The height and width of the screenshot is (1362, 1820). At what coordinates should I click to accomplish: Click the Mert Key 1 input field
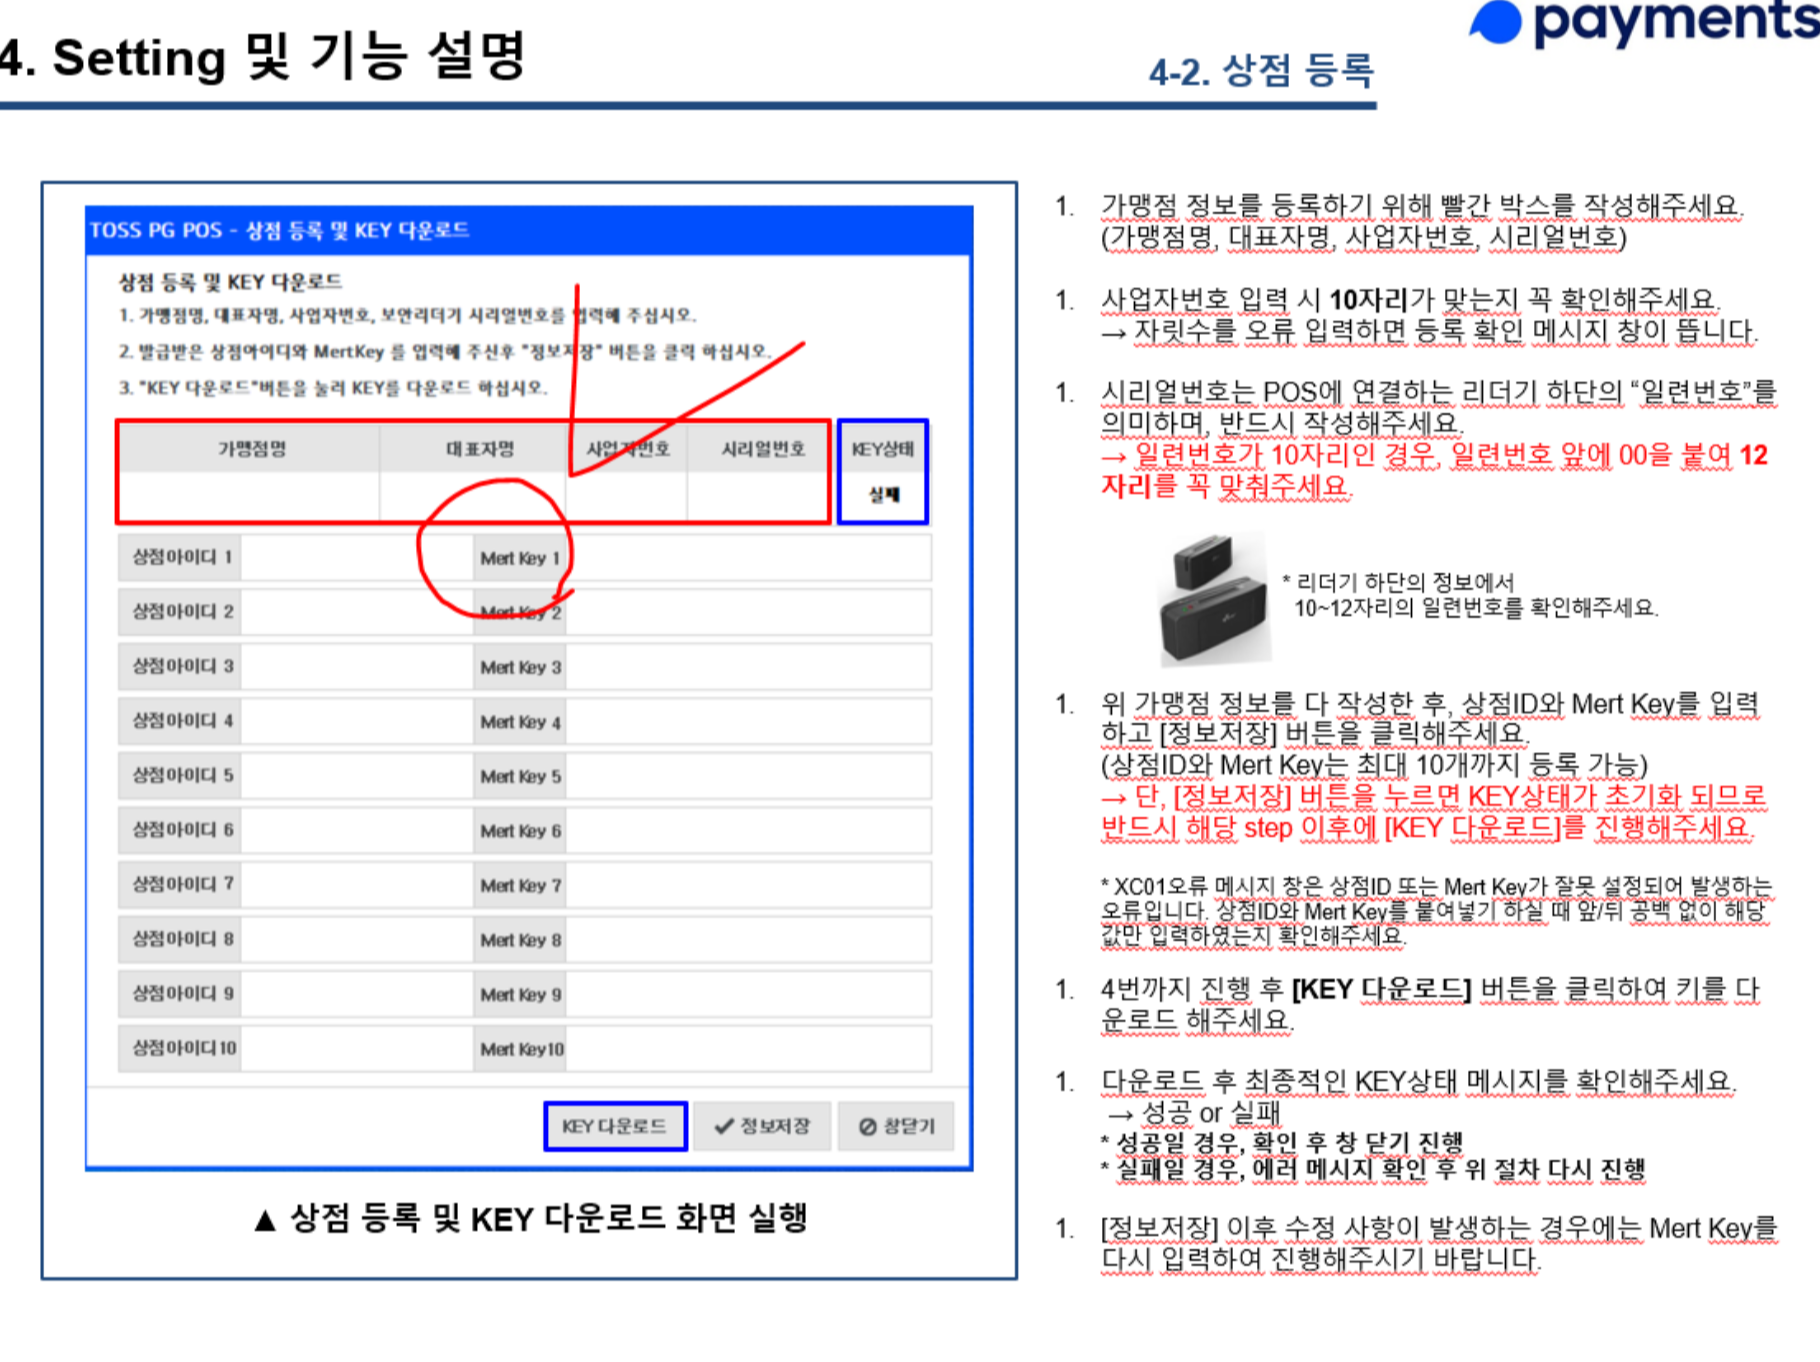749,558
